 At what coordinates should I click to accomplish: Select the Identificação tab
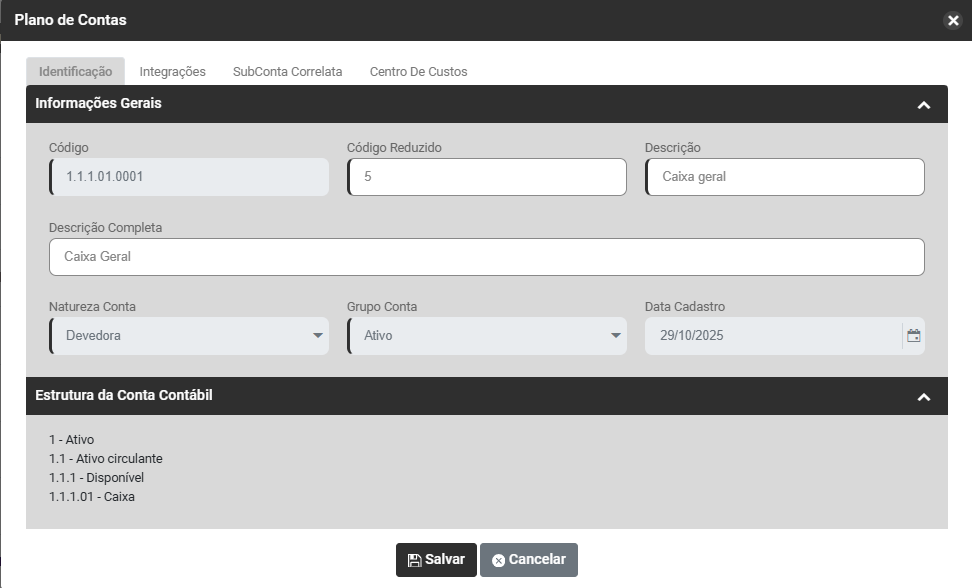tap(75, 72)
